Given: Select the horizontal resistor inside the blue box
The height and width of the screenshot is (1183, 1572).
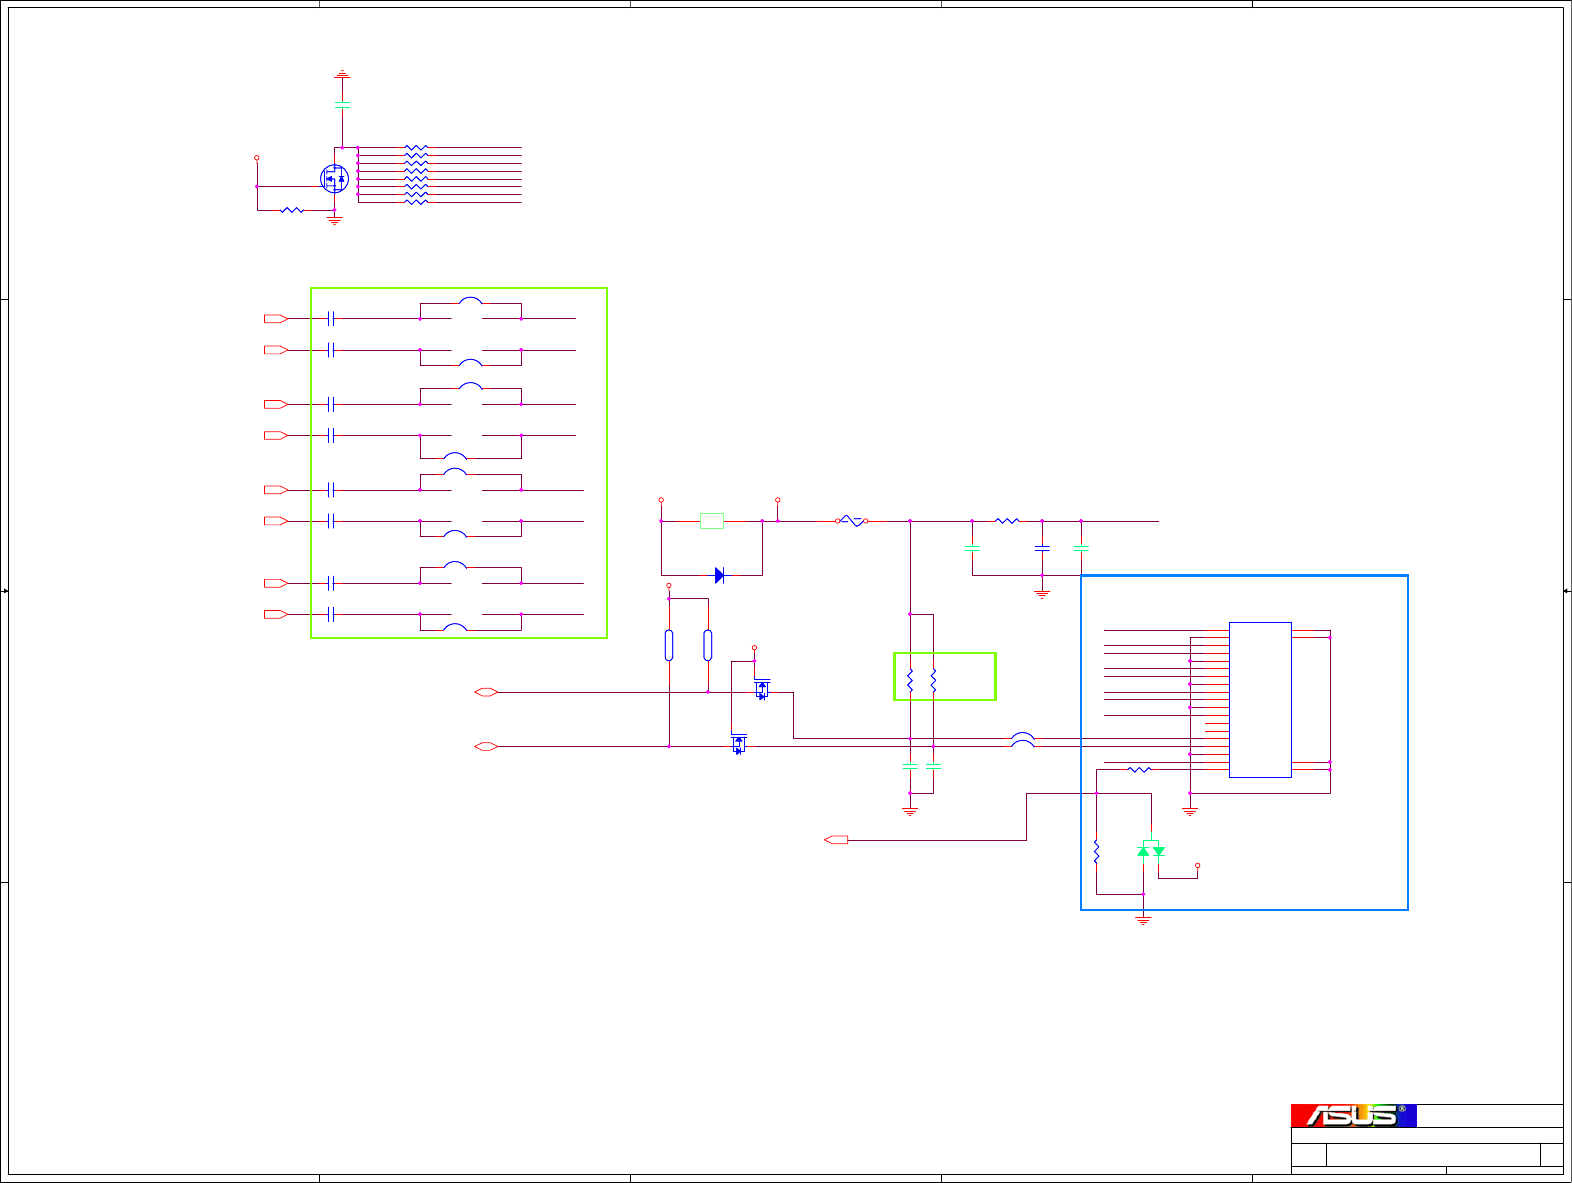Looking at the screenshot, I should pos(1139,770).
